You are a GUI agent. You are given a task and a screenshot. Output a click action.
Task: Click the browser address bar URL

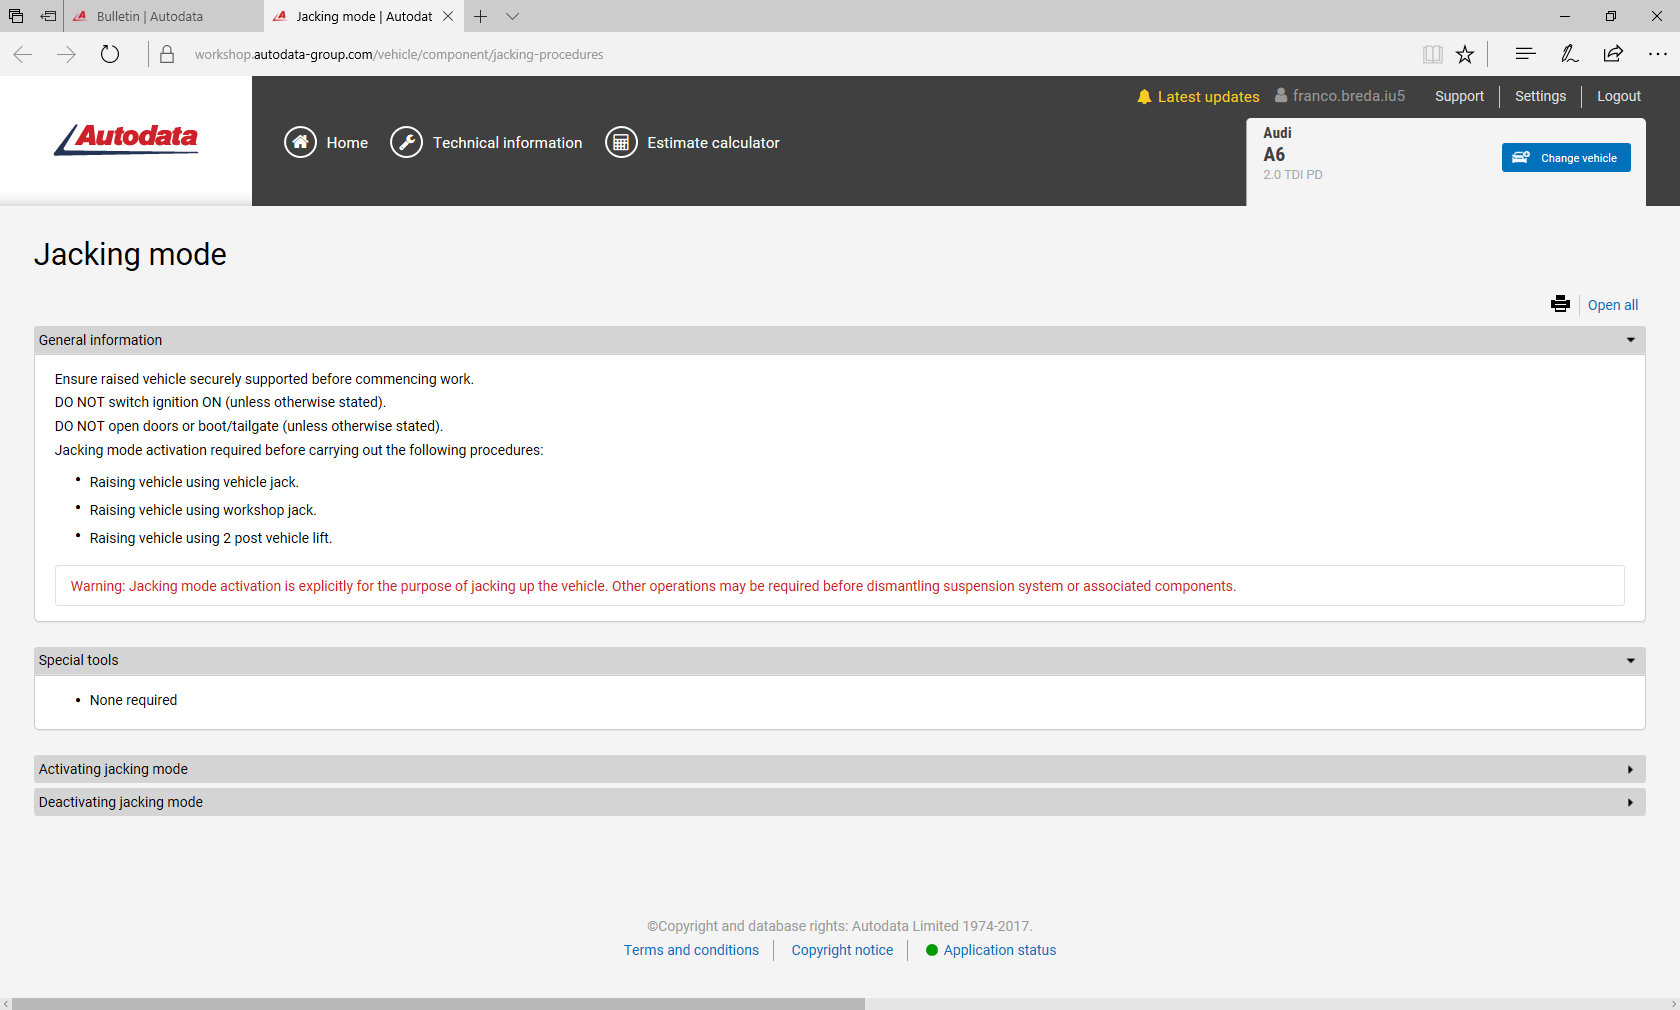pos(399,55)
